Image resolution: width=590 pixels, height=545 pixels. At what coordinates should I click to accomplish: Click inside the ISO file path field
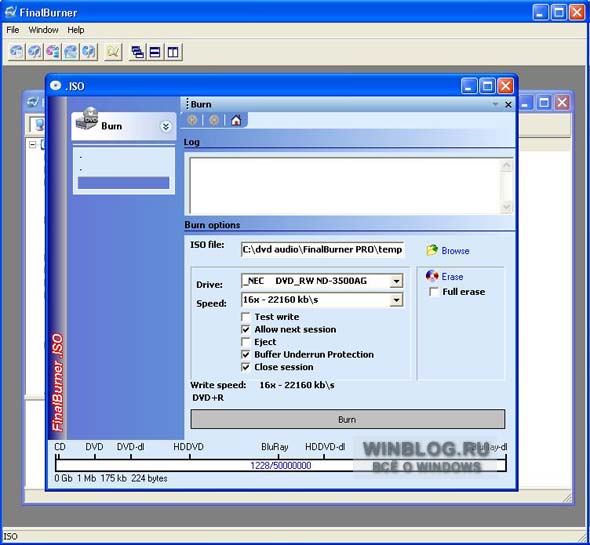pyautogui.click(x=322, y=250)
